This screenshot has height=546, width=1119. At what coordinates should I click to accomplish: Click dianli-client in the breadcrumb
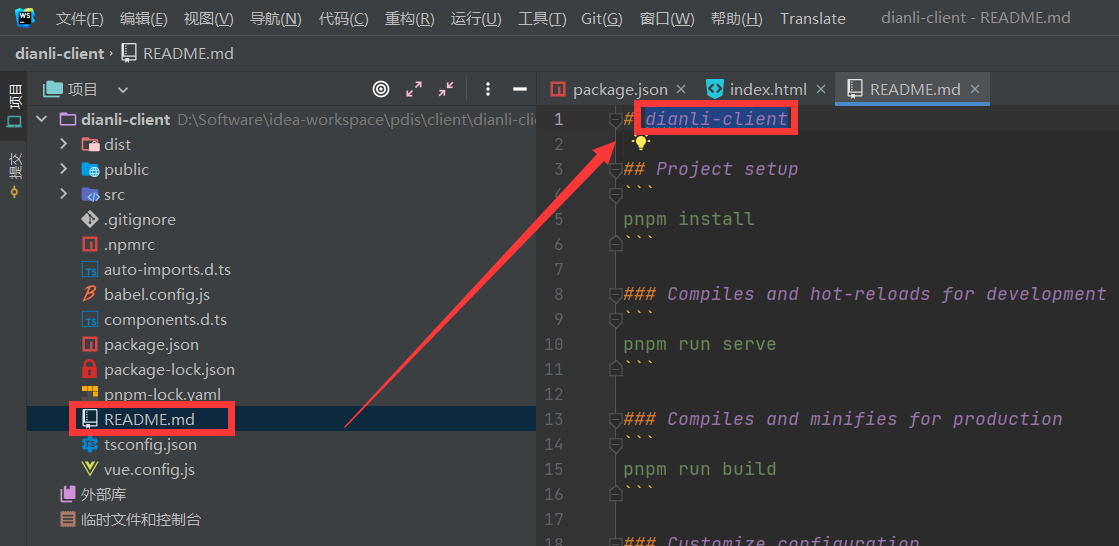point(59,53)
